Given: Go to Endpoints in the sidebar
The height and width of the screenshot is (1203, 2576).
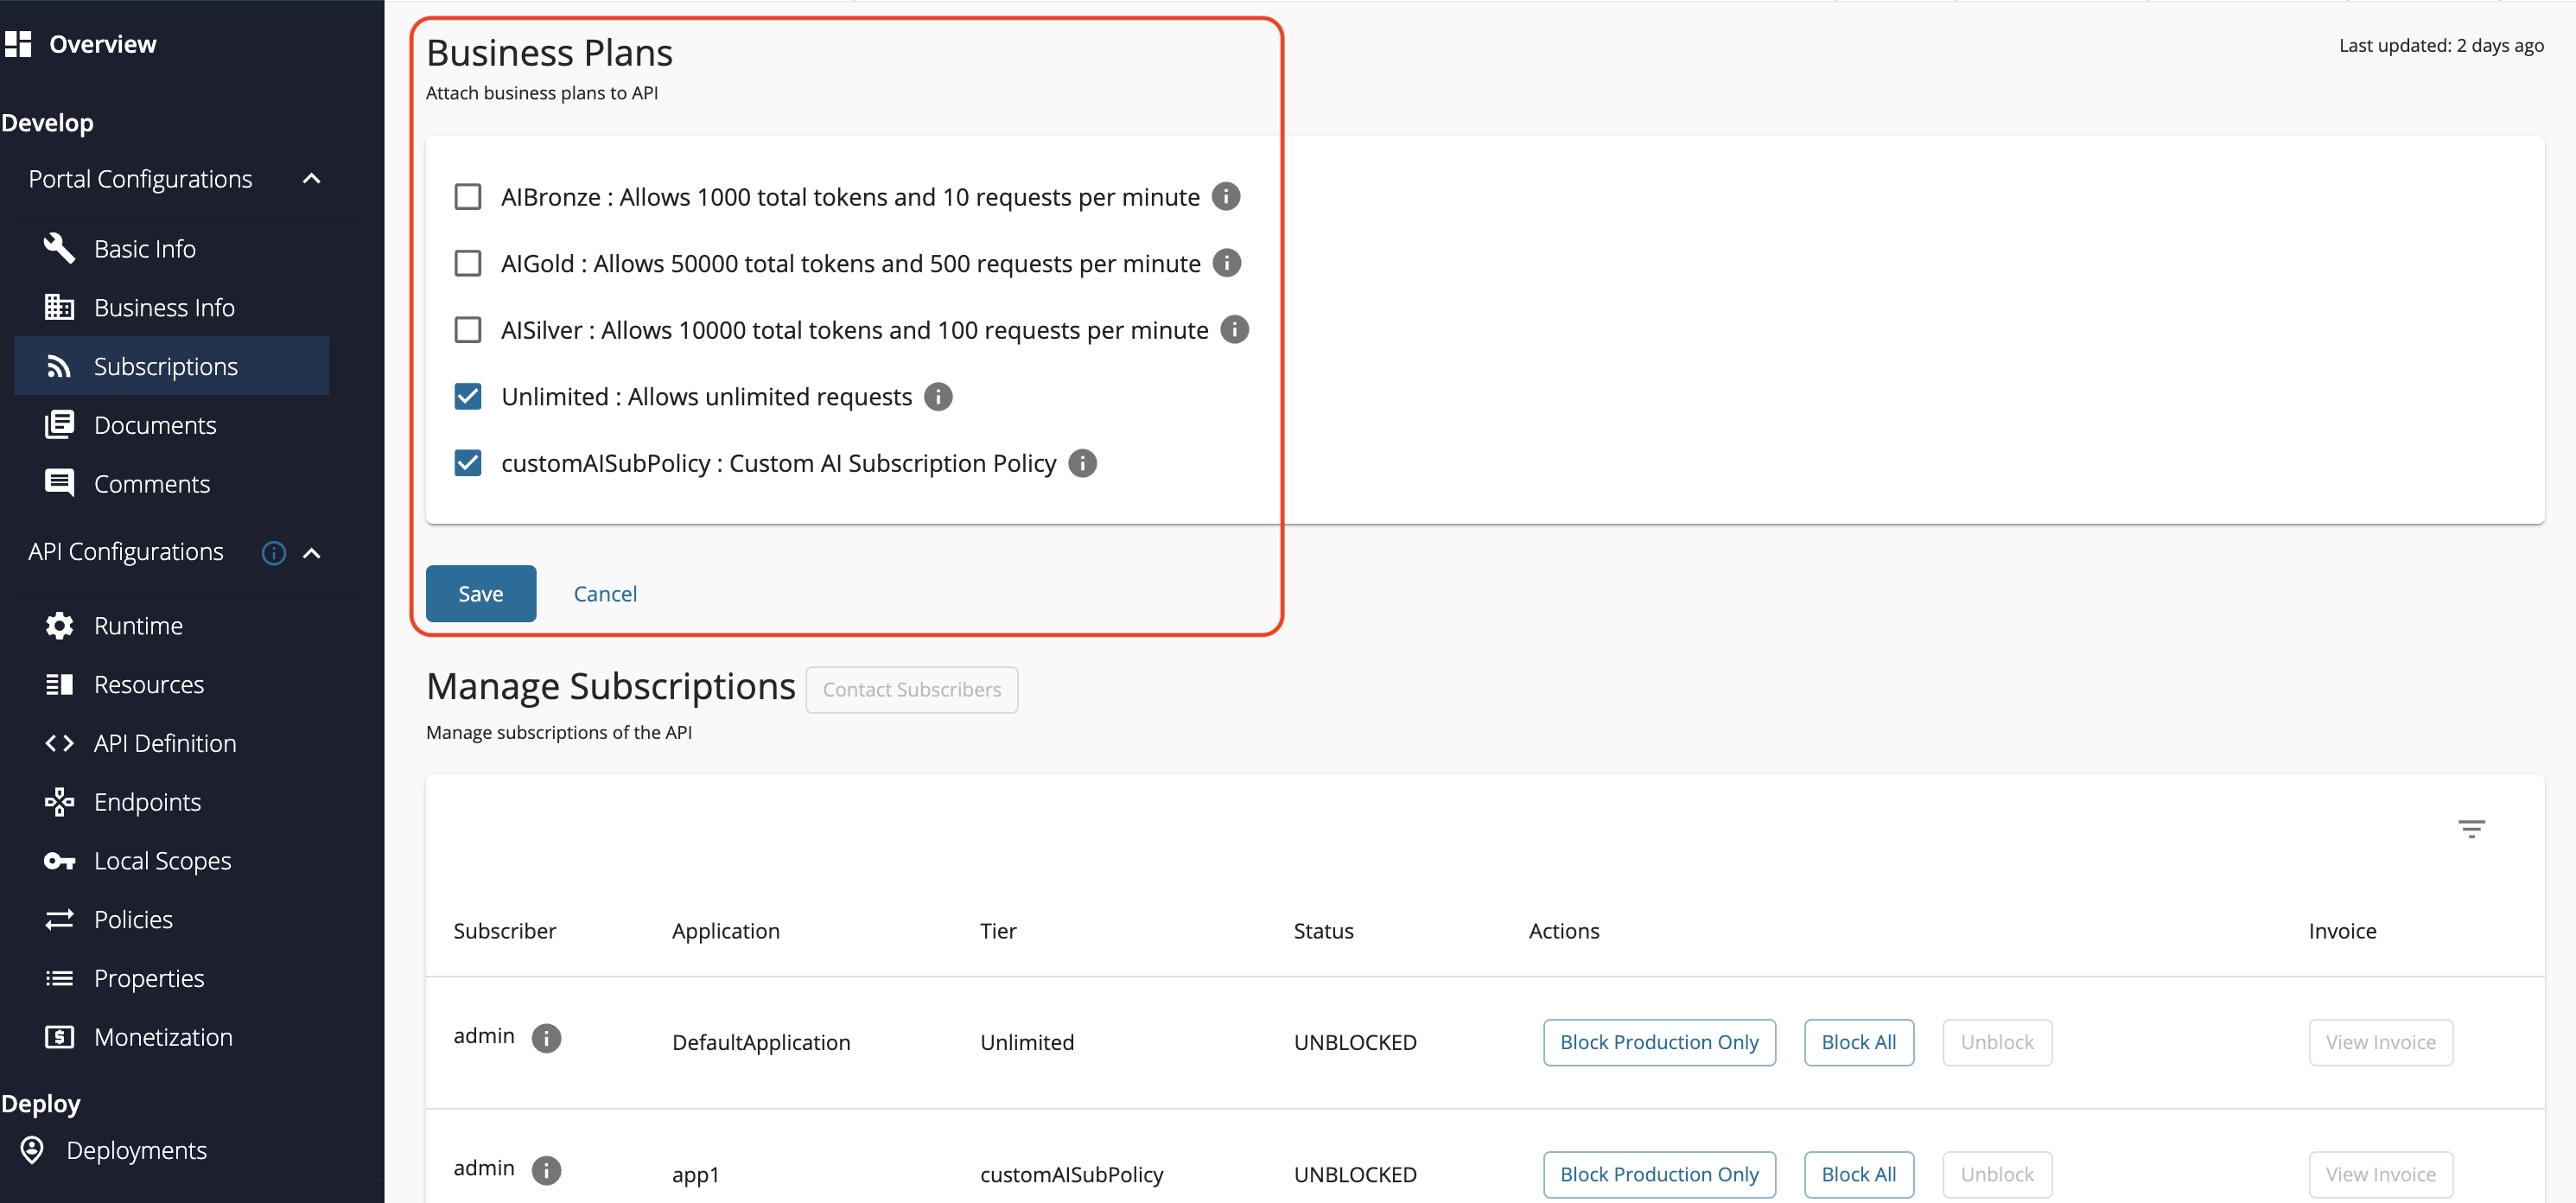Looking at the screenshot, I should pos(147,802).
